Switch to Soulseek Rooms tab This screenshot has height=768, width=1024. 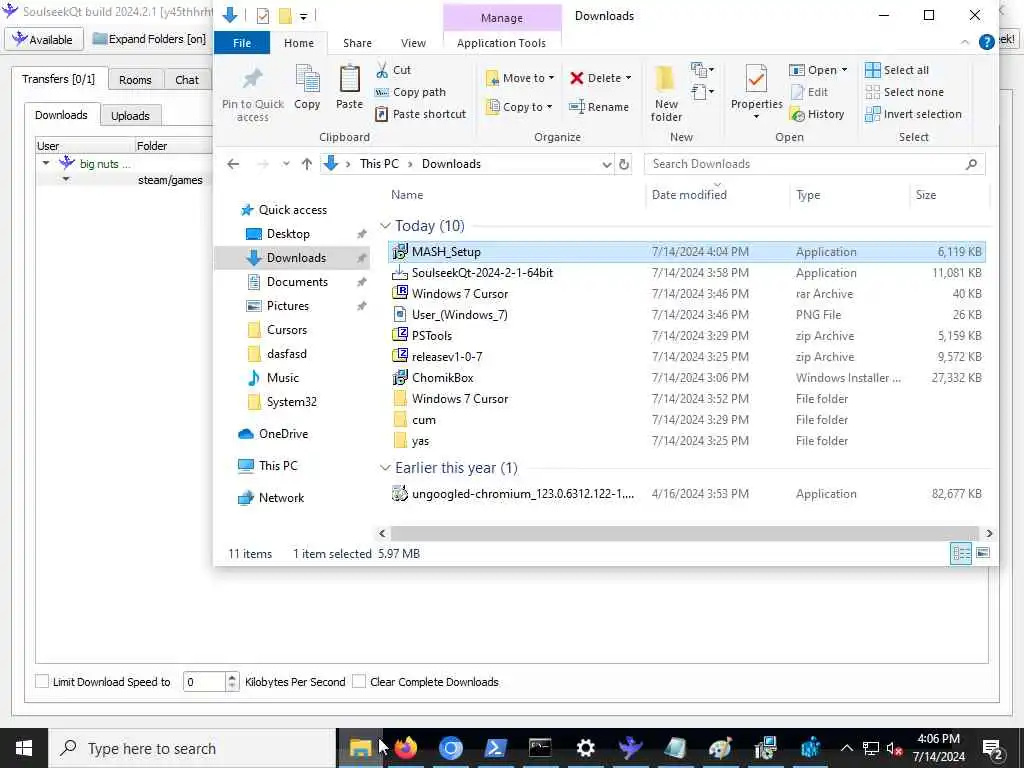click(135, 80)
